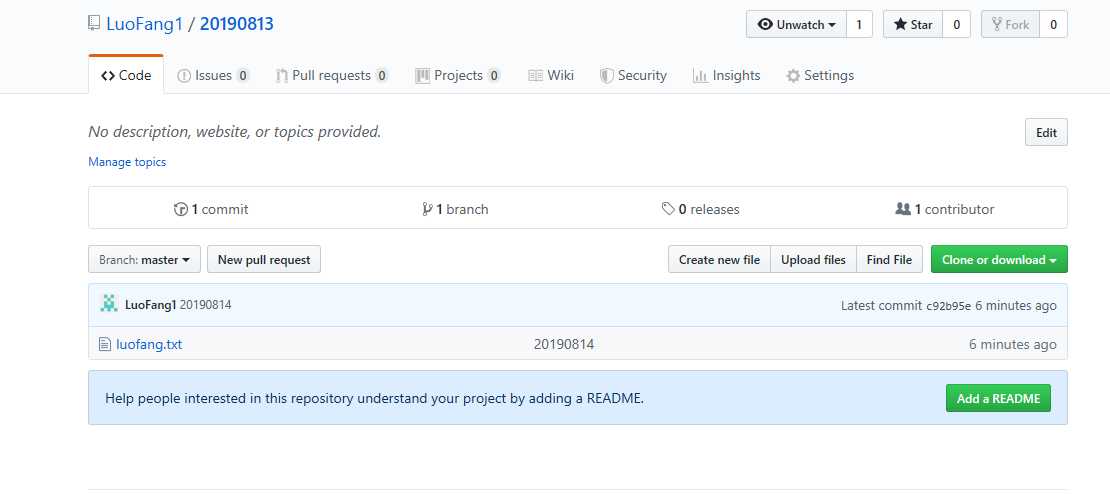Click the New pull request button
Viewport: 1110px width, 494px height.
264,260
